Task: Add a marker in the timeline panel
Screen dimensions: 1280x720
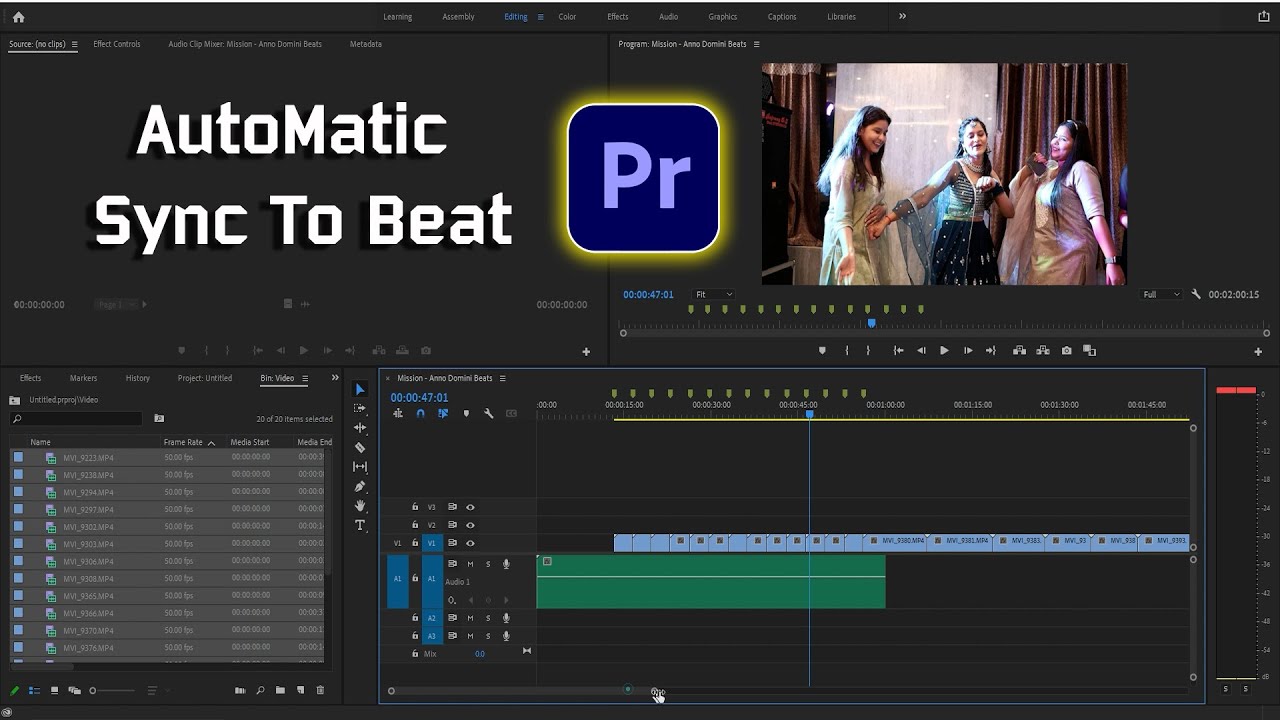Action: pos(466,413)
